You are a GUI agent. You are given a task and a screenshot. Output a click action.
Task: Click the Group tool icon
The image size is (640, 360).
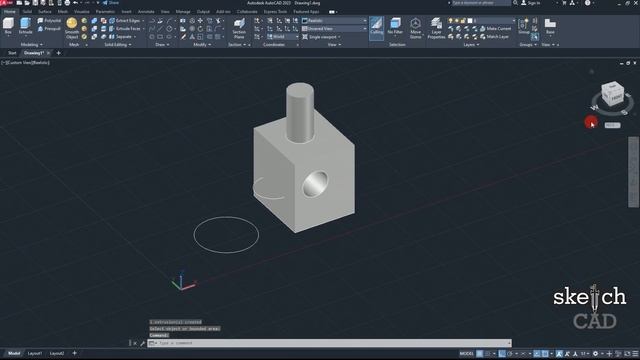pyautogui.click(x=524, y=26)
